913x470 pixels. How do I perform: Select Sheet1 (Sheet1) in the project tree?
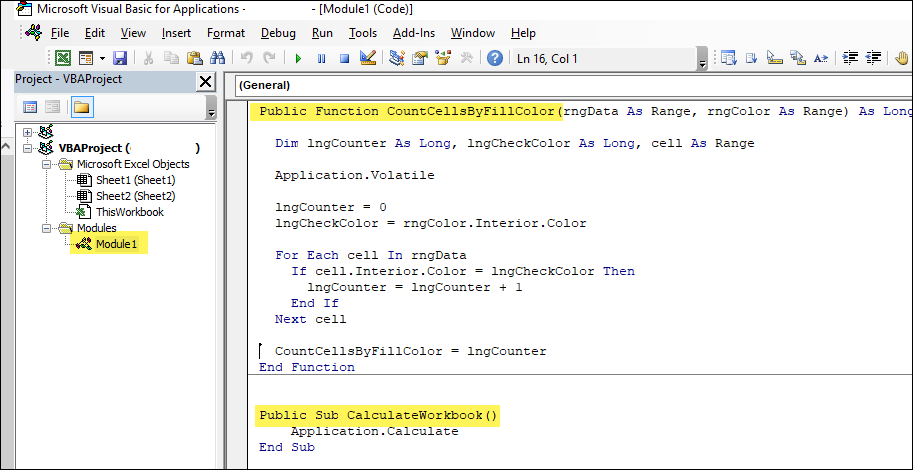134,180
